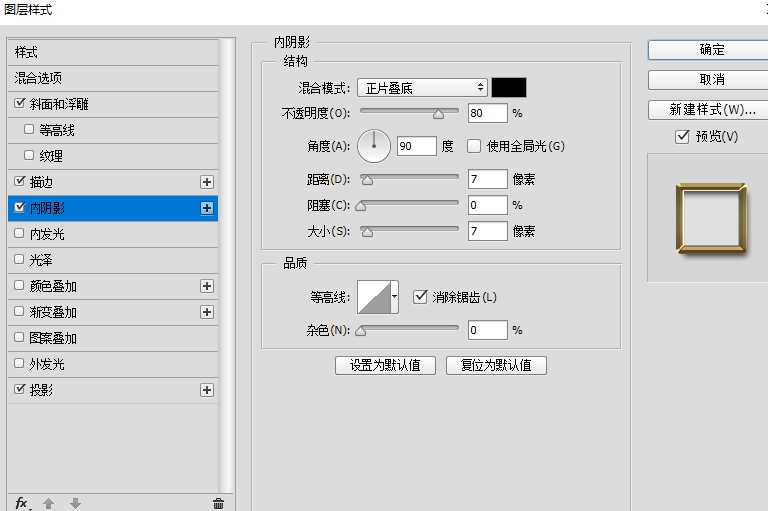The image size is (768, 511).
Task: Enable the 内发光 checkbox
Action: pos(19,233)
